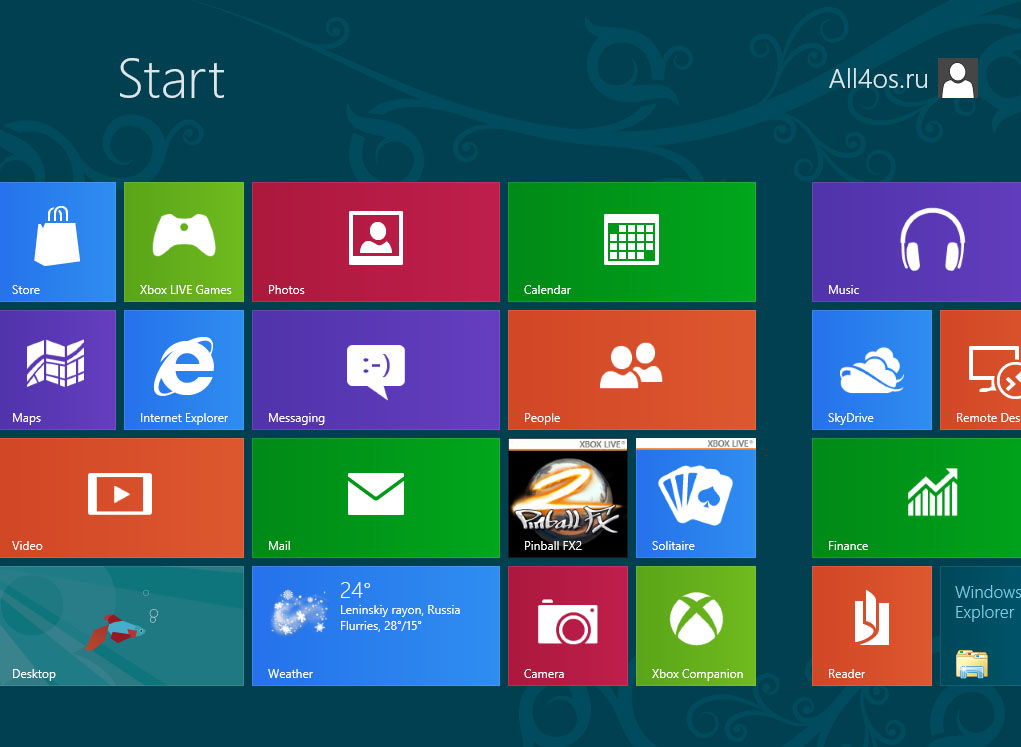Open the Weather tile showing 24°
This screenshot has height=747, width=1021.
376,626
